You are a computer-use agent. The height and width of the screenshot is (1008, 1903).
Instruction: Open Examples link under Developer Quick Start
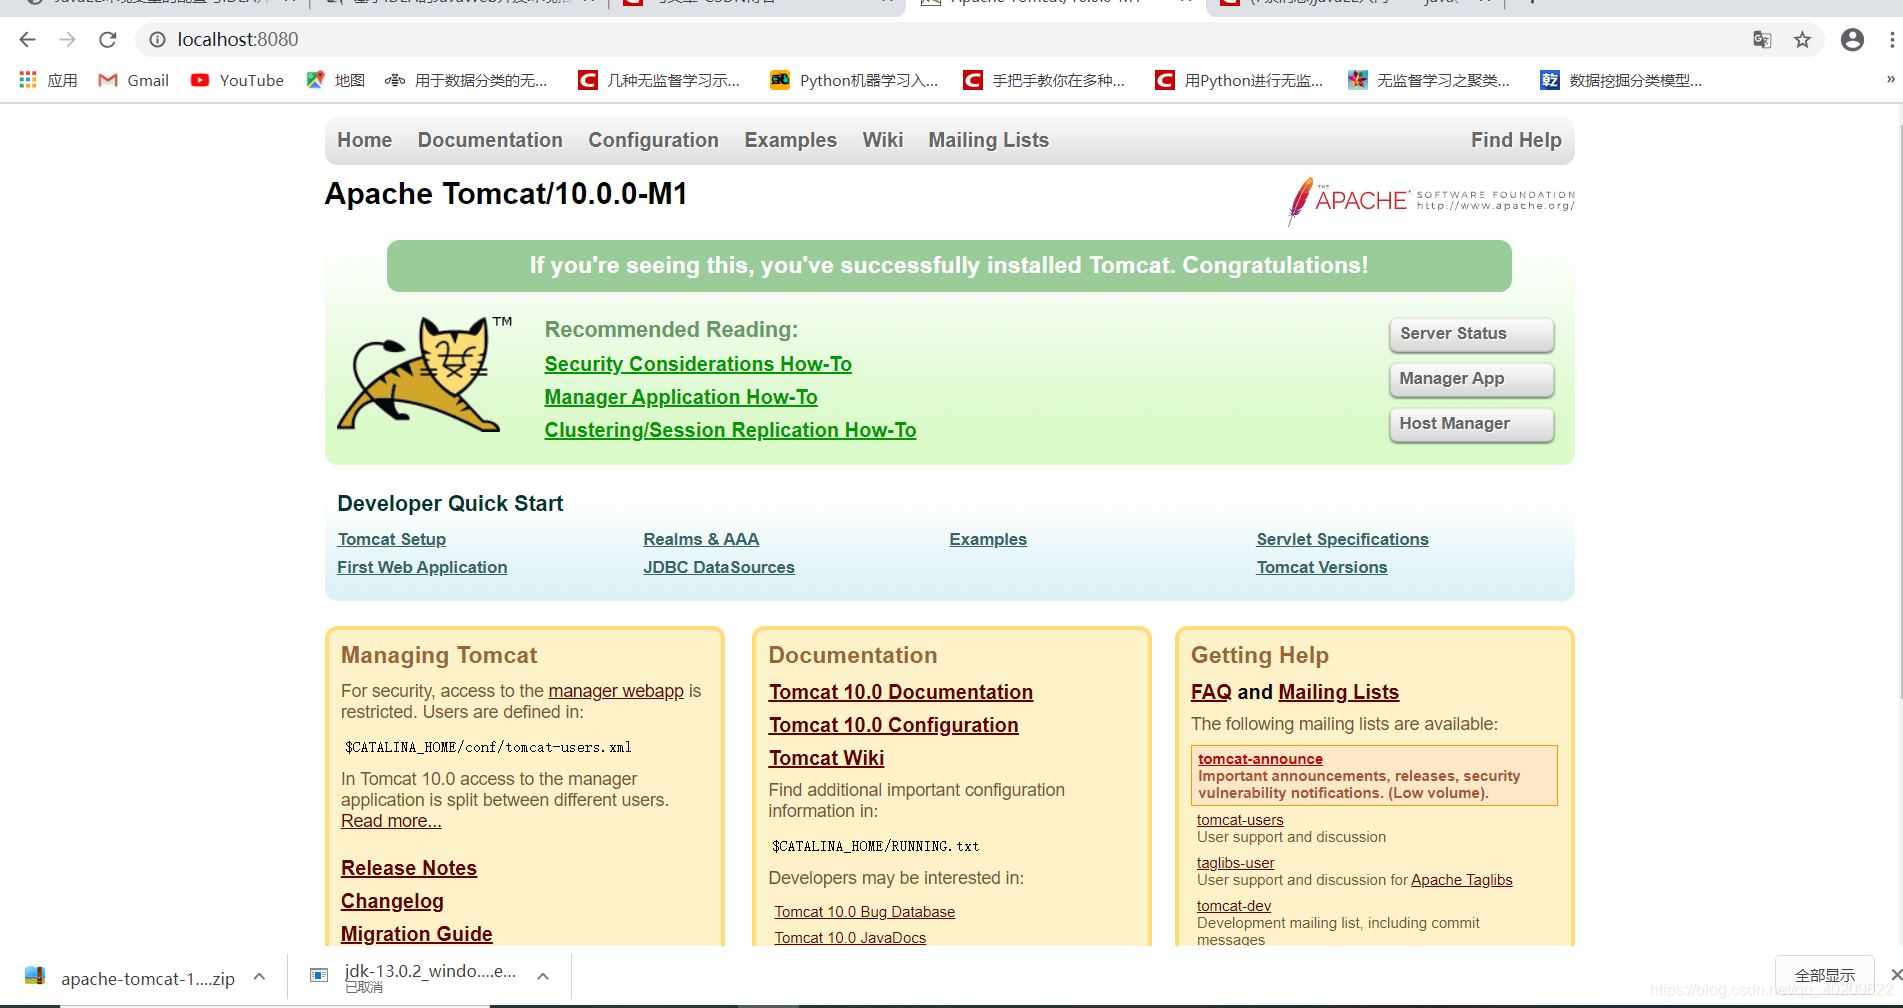(x=988, y=539)
